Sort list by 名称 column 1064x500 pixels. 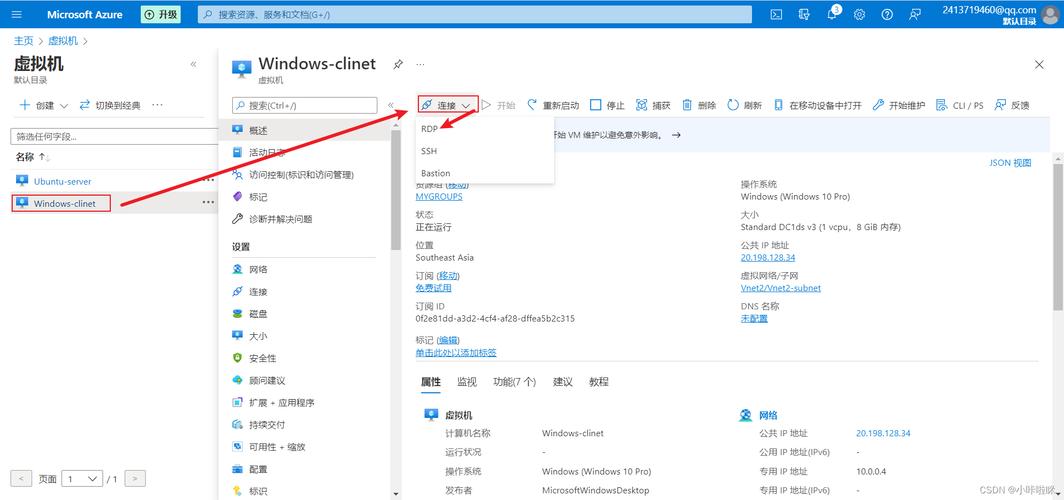(33, 157)
